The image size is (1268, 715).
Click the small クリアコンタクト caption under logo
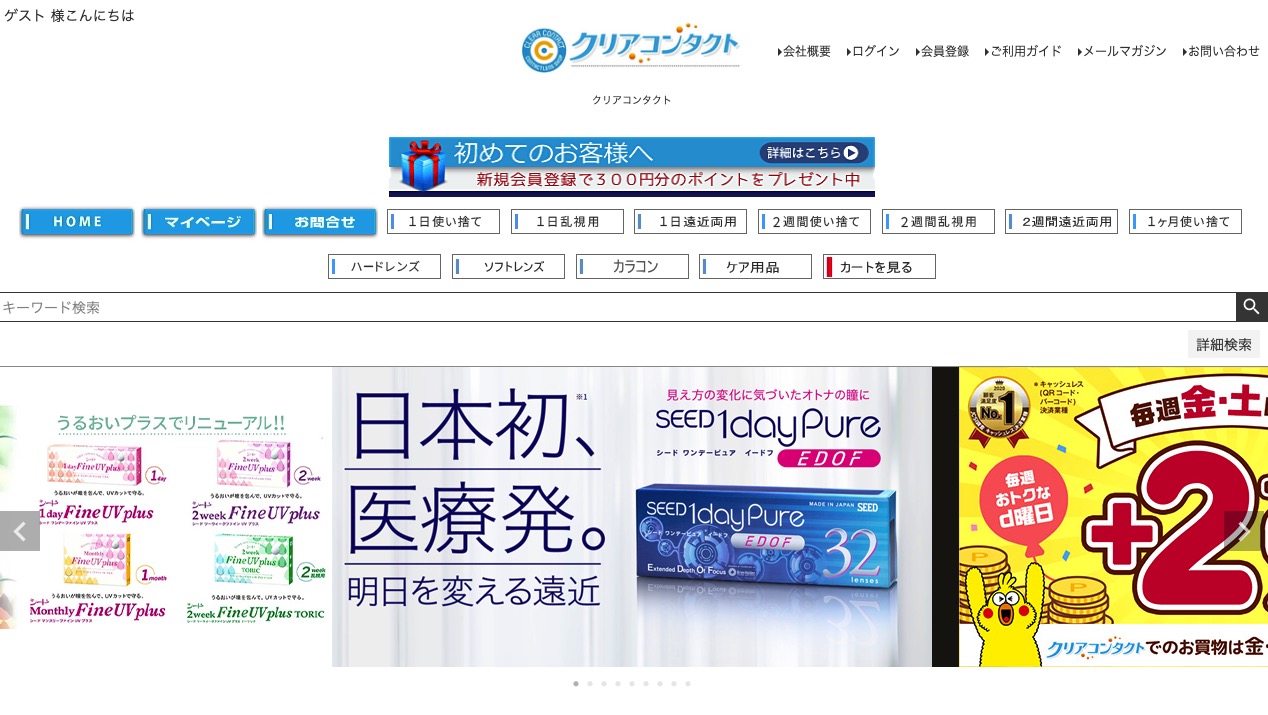click(632, 100)
